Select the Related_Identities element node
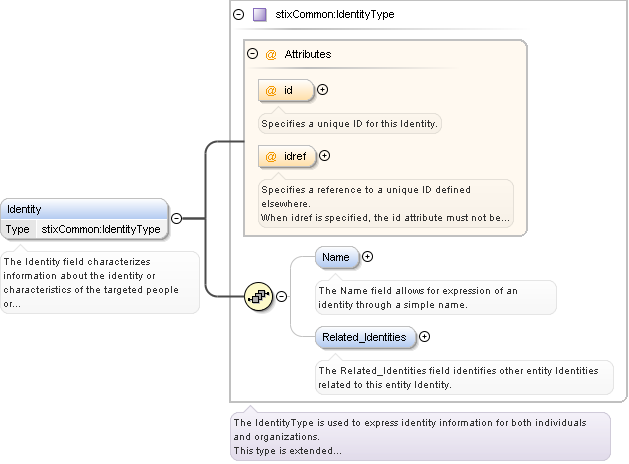Image resolution: width=629 pixels, height=464 pixels. [364, 338]
